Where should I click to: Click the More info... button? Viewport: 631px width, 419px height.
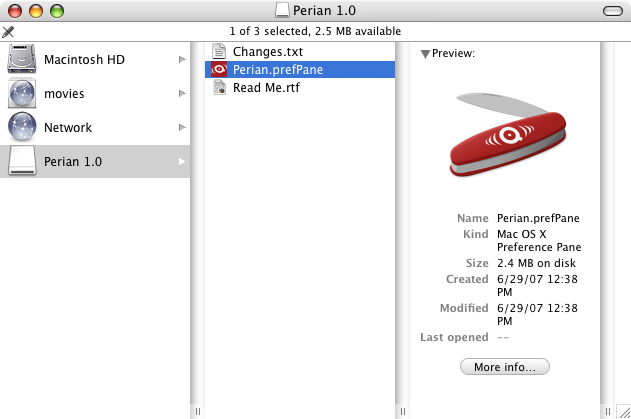(x=505, y=367)
